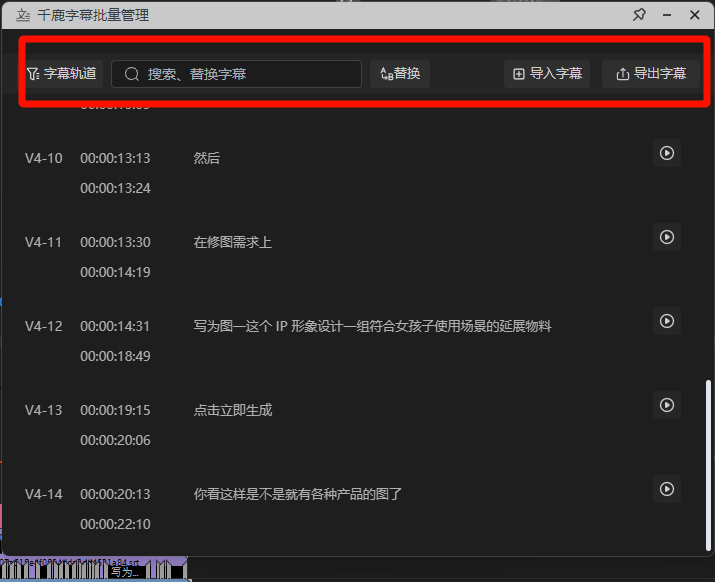The width and height of the screenshot is (715, 582).
Task: Click start time 00:00:19:15
Action: click(x=115, y=410)
